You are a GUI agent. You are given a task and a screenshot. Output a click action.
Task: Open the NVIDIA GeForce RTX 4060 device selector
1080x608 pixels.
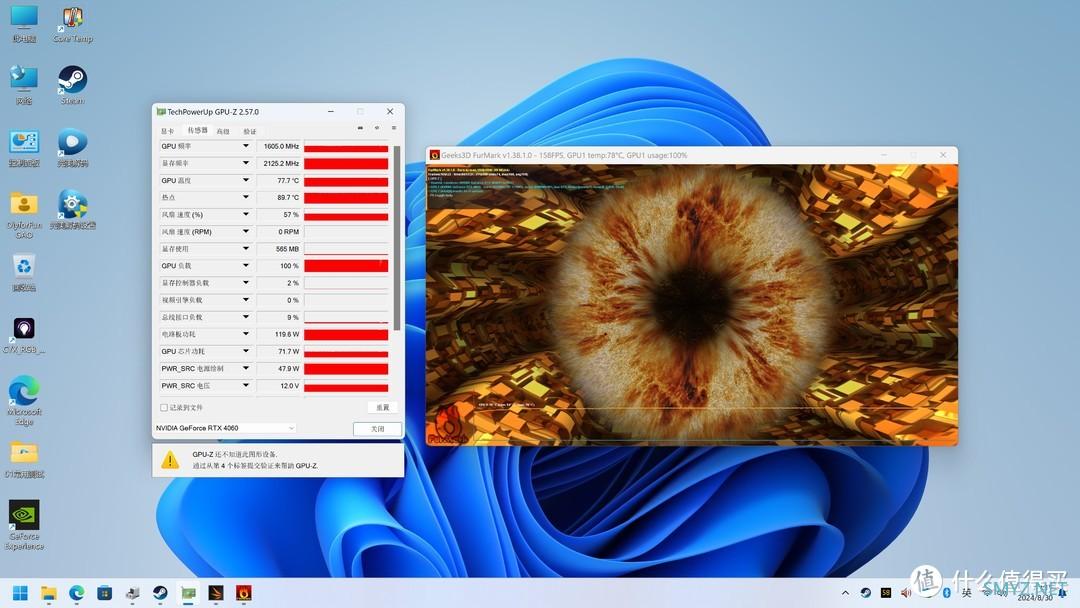coord(225,428)
